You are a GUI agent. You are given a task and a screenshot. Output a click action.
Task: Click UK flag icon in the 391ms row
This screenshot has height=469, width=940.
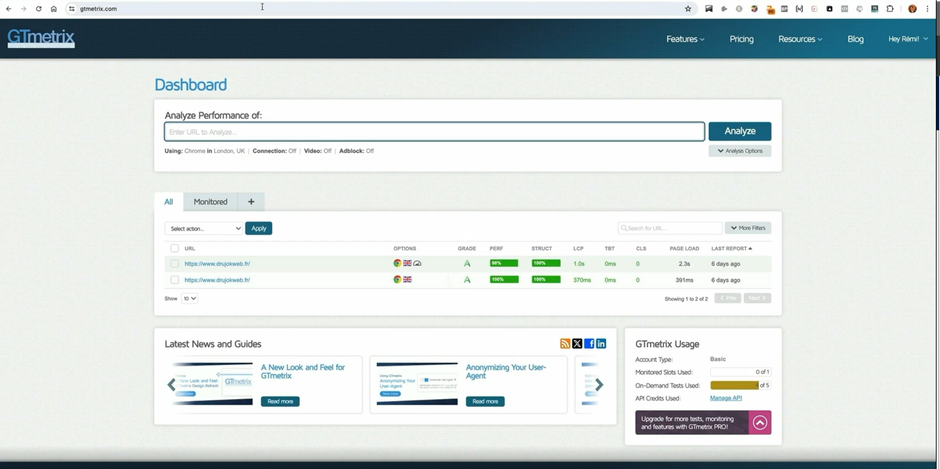[407, 279]
